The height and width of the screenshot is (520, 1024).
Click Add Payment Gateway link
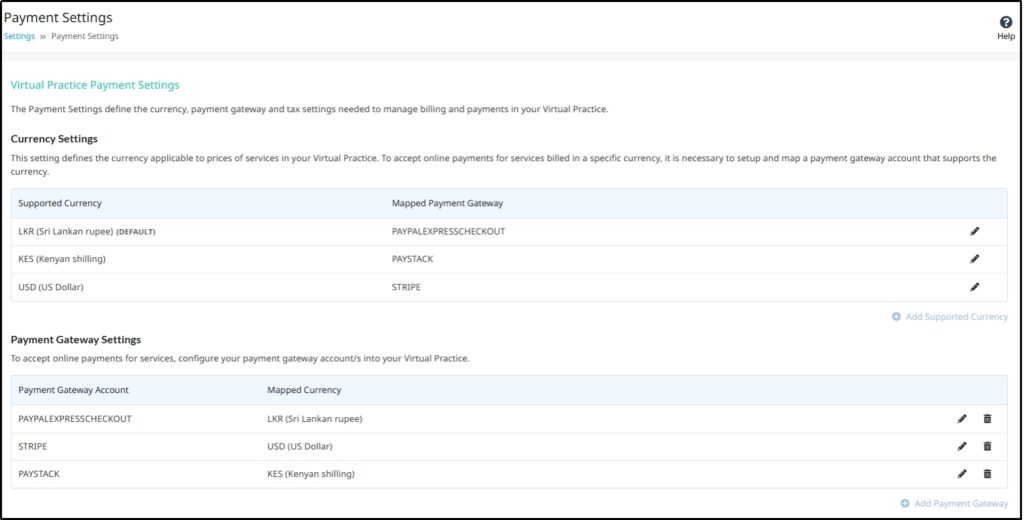954,504
